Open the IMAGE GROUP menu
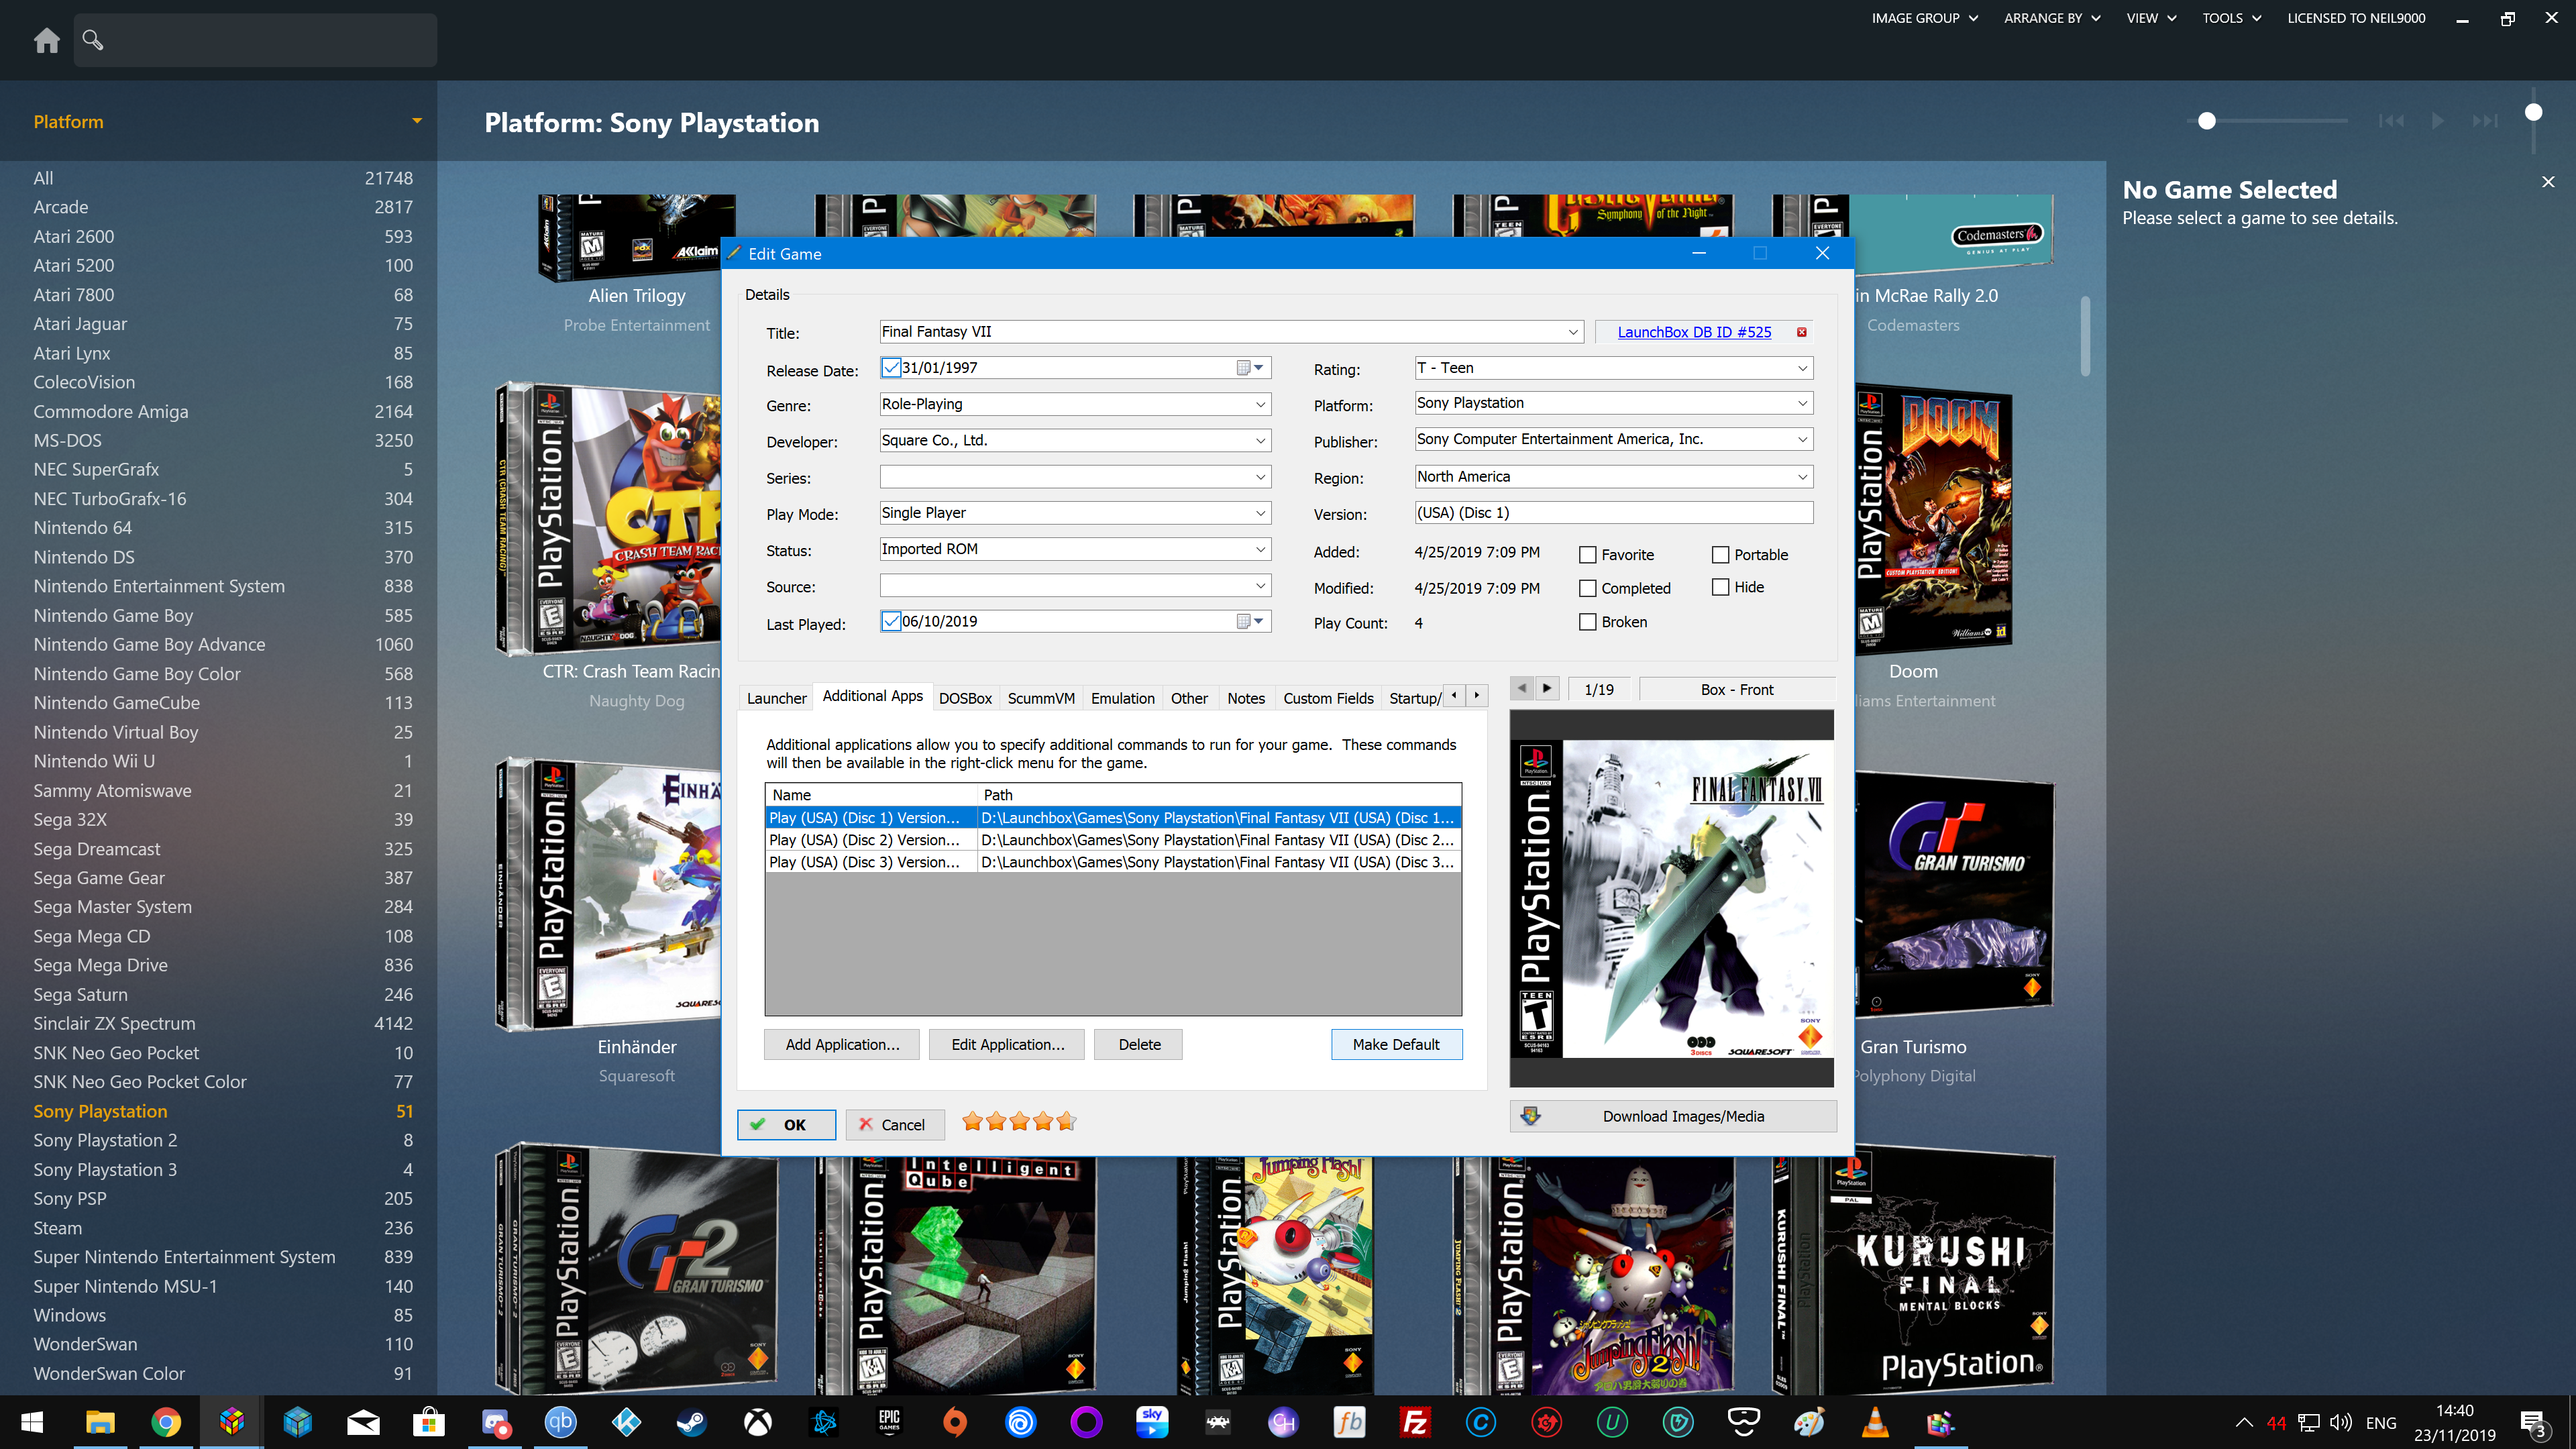 1925,18
